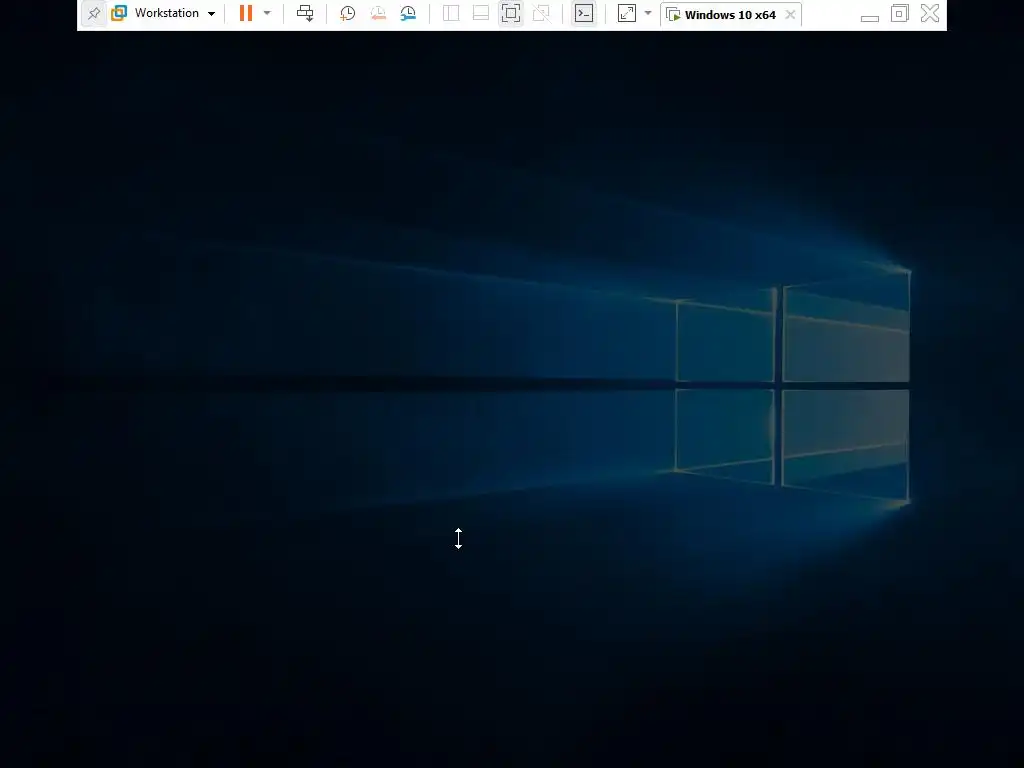This screenshot has width=1024, height=768.
Task: Click the Unity mode icon
Action: point(541,13)
